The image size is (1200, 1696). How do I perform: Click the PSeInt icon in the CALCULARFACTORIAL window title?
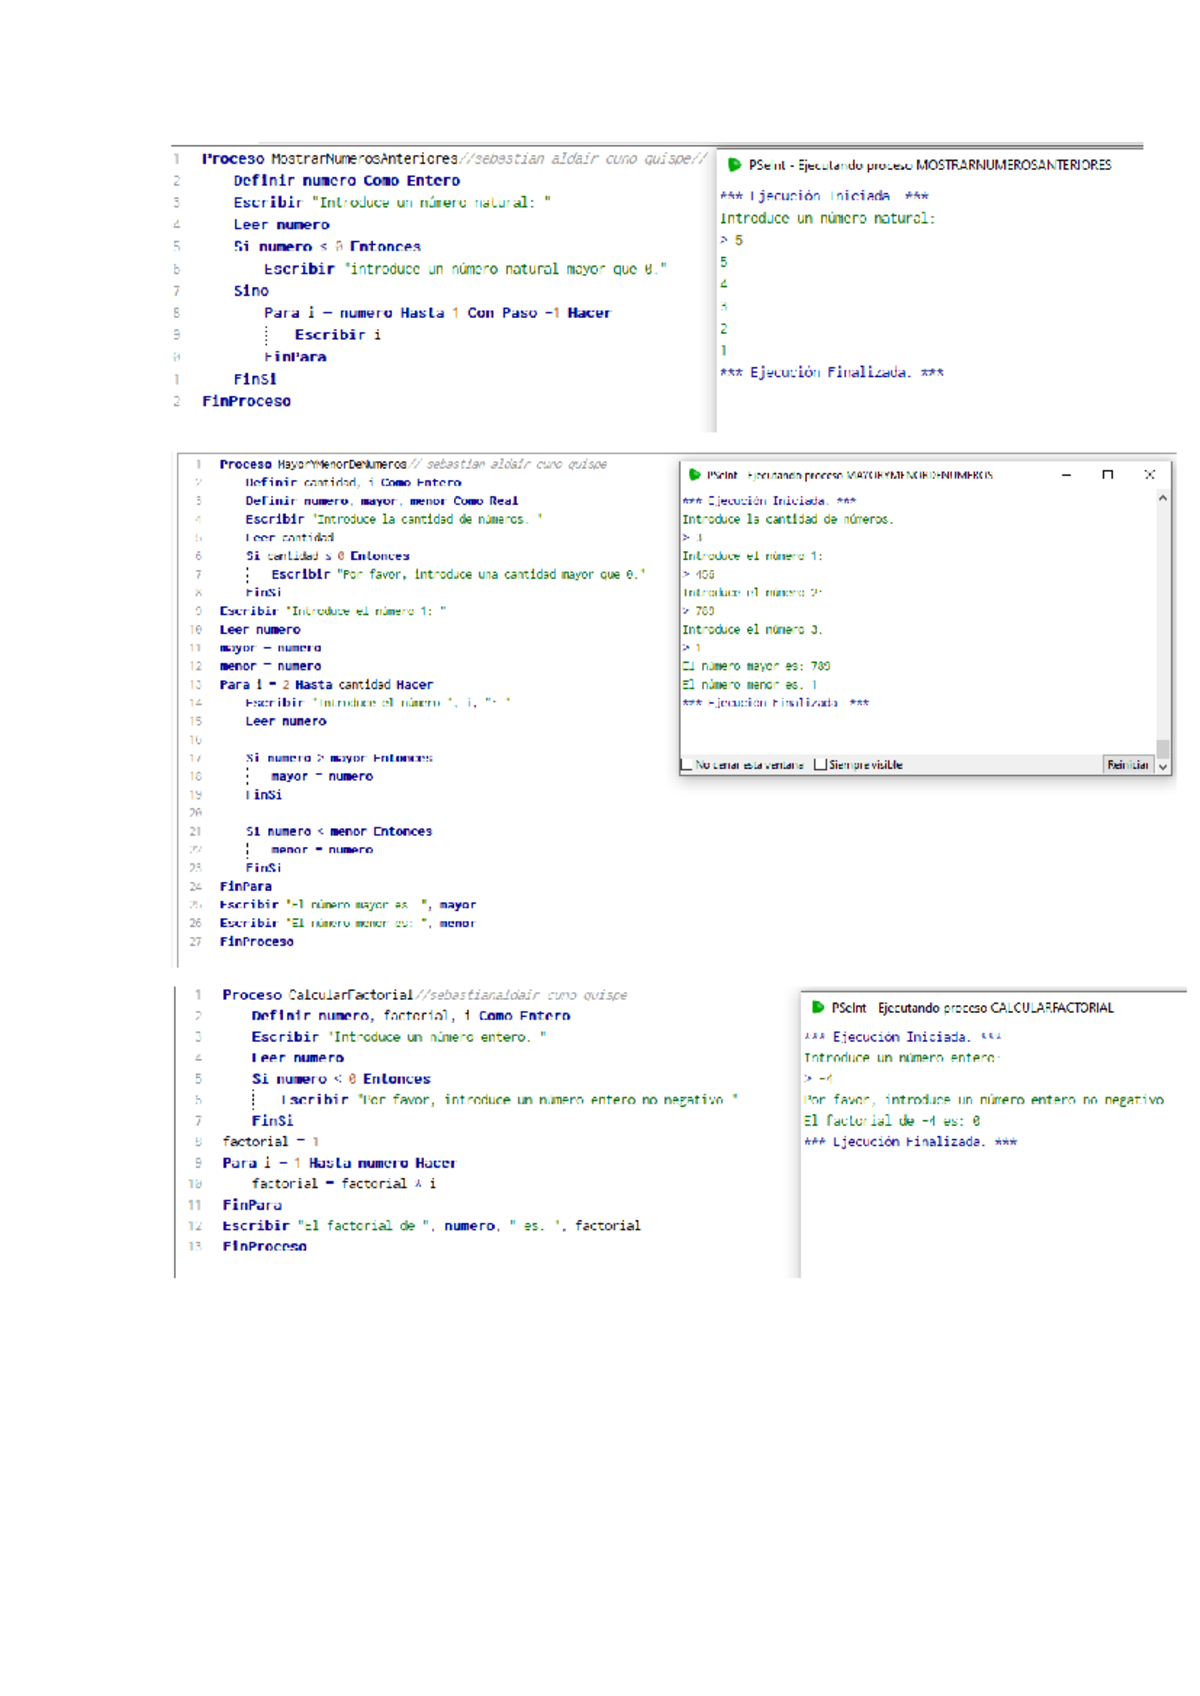coord(817,1007)
